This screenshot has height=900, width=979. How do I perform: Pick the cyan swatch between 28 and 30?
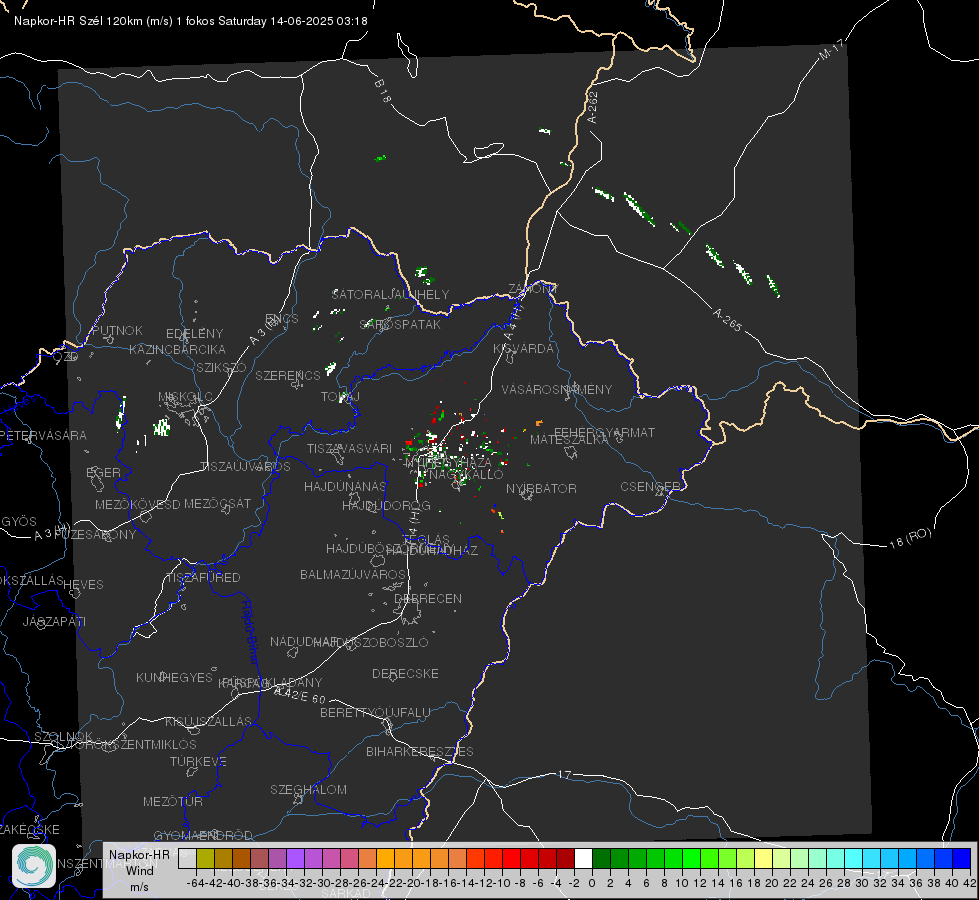853,858
